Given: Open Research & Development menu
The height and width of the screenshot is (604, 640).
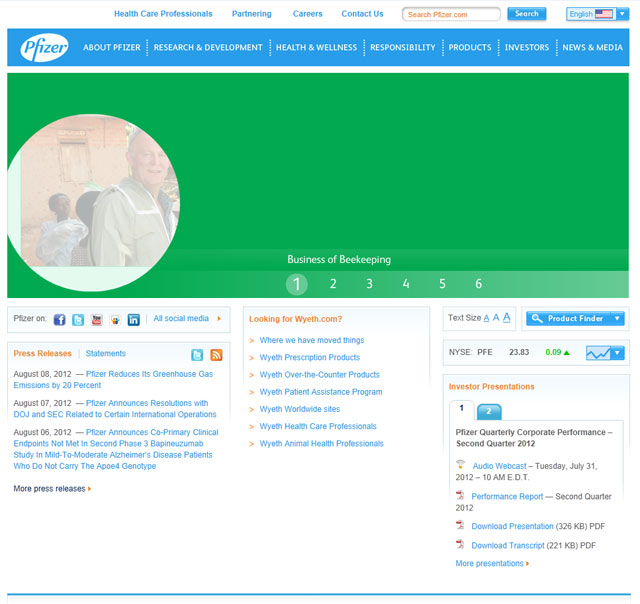Looking at the screenshot, I should (208, 47).
